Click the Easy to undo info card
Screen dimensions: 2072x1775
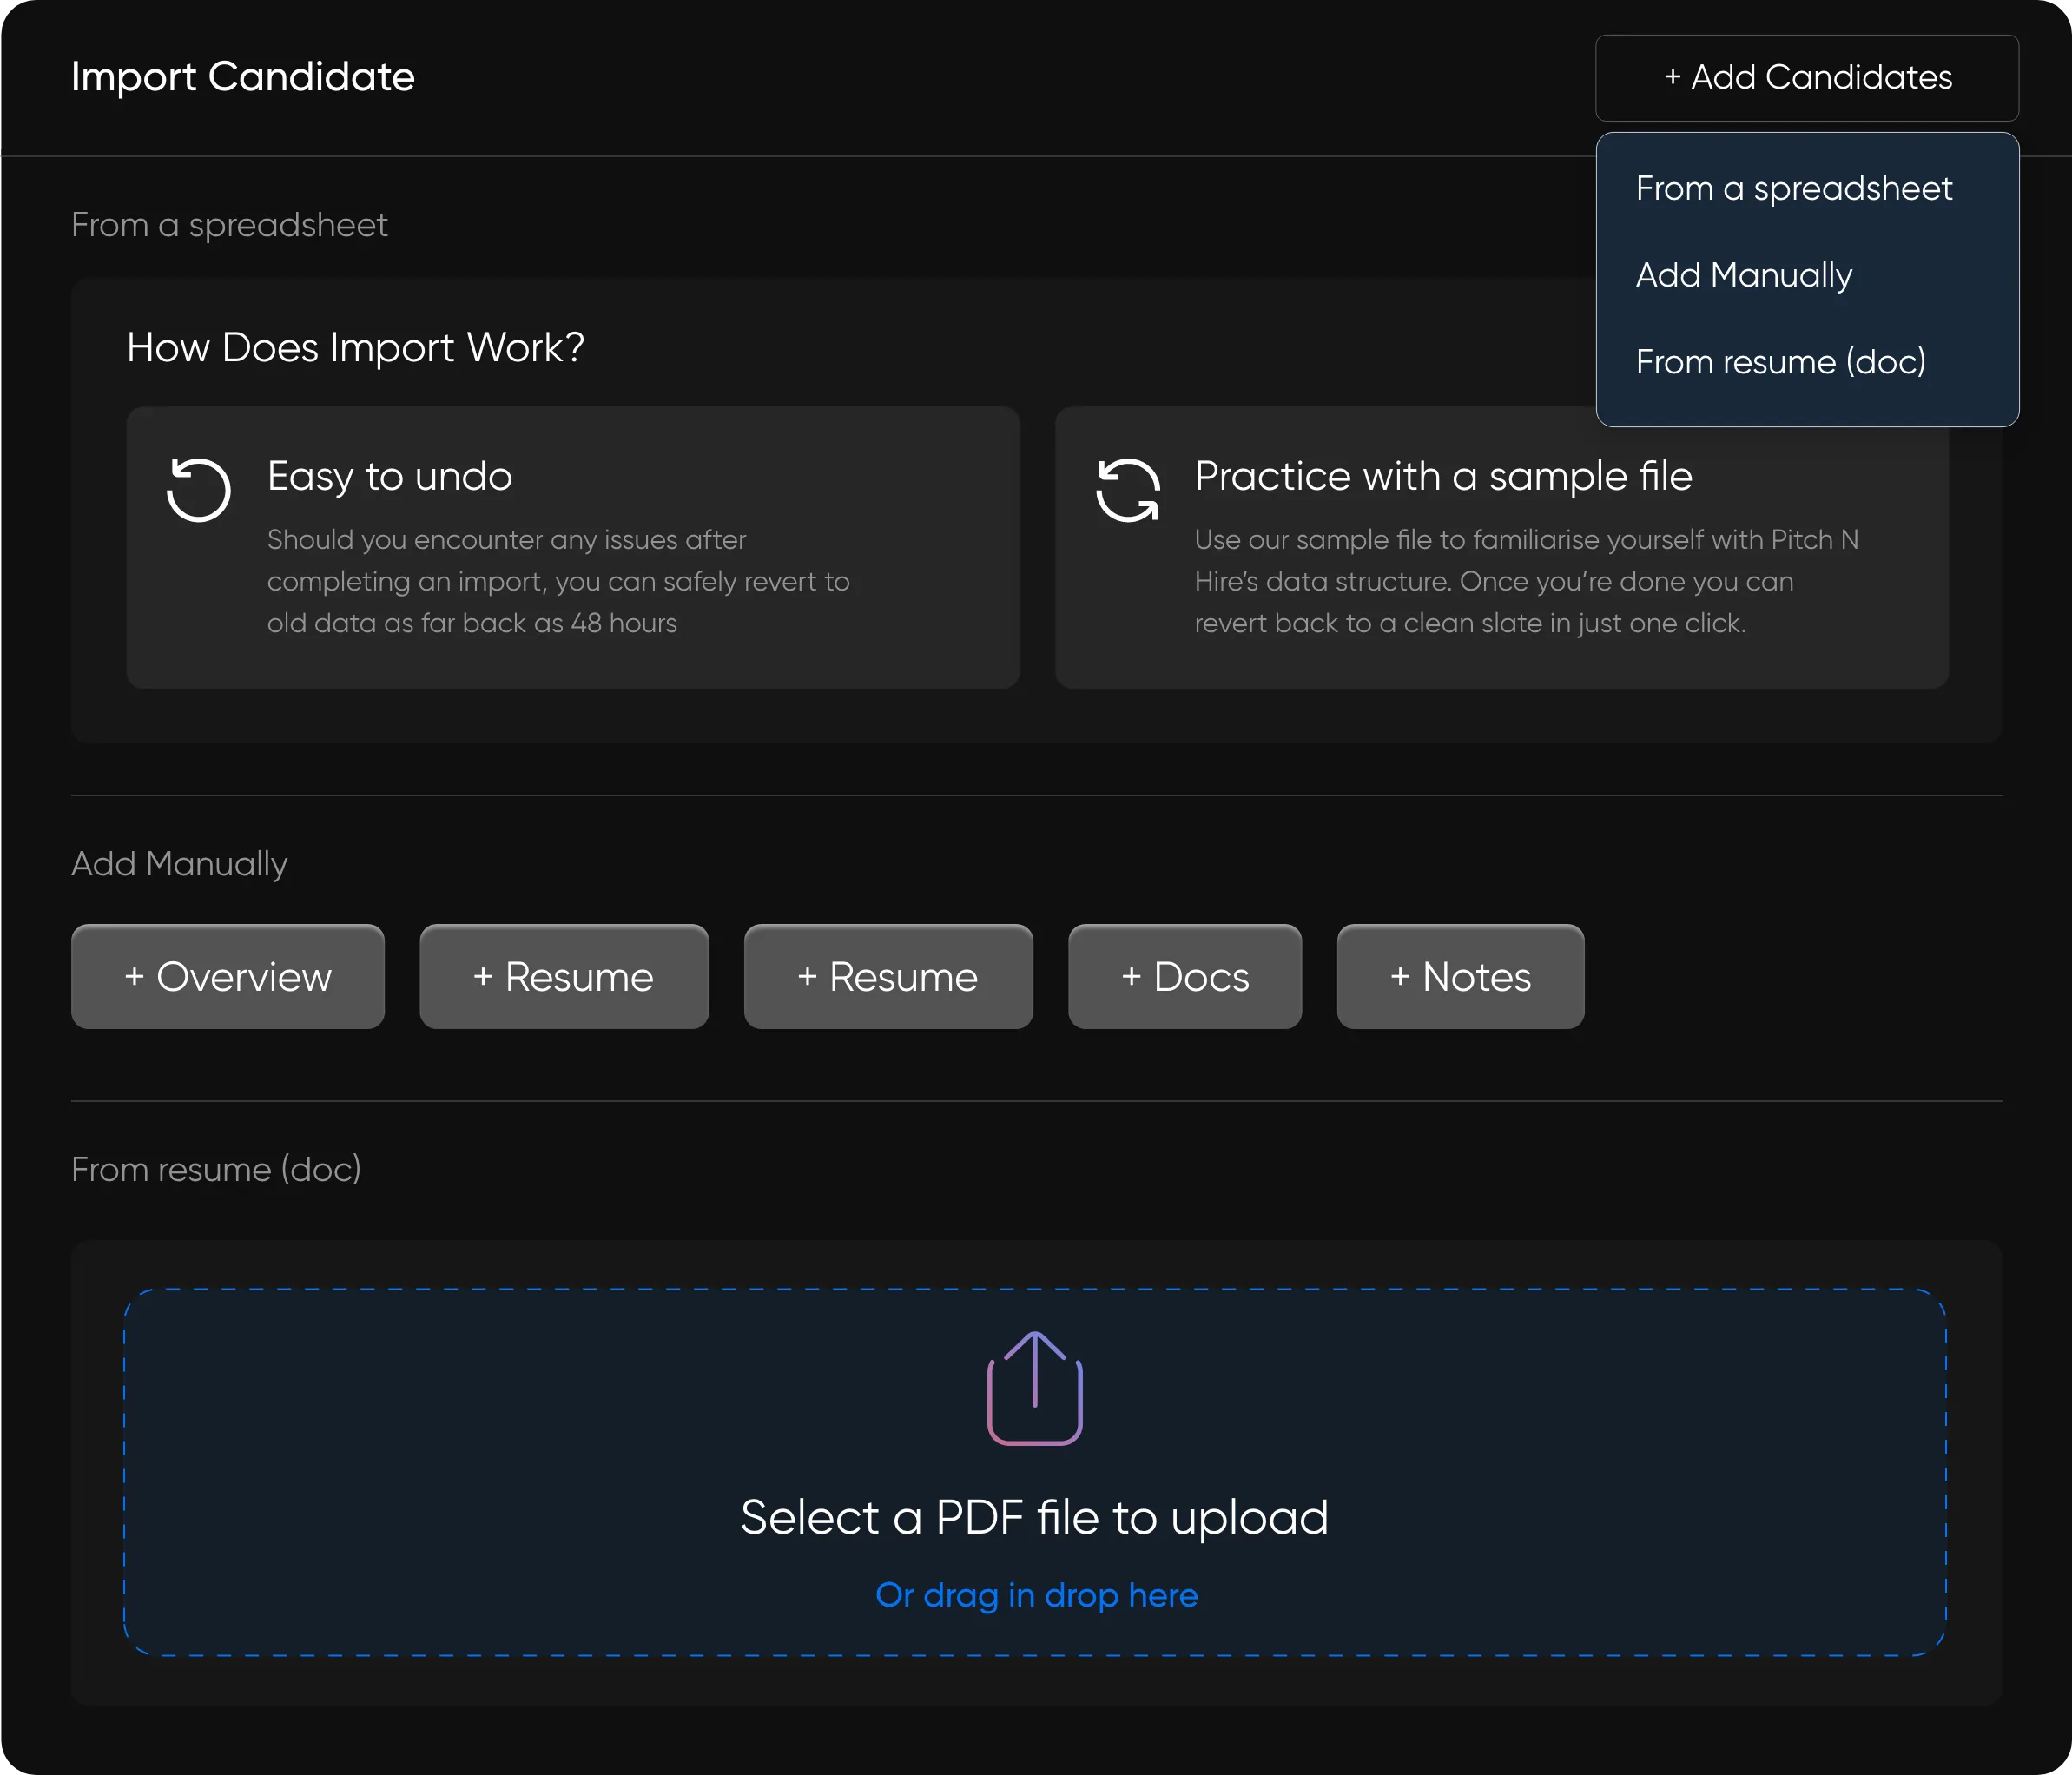pyautogui.click(x=572, y=547)
